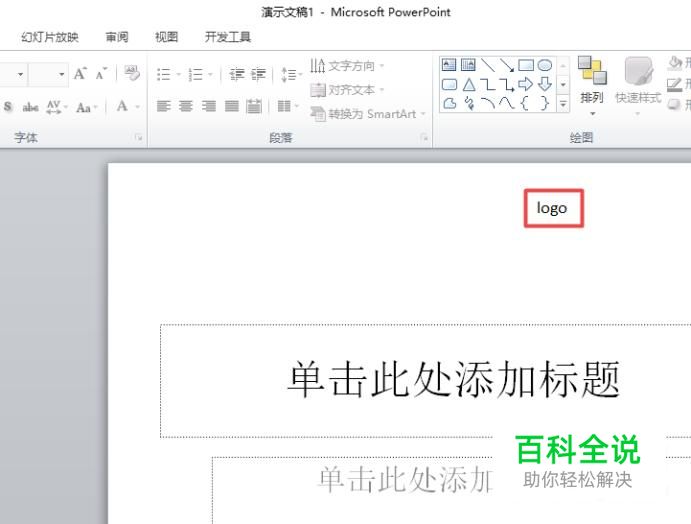
Task: Justify the text alignment
Action: 231,106
